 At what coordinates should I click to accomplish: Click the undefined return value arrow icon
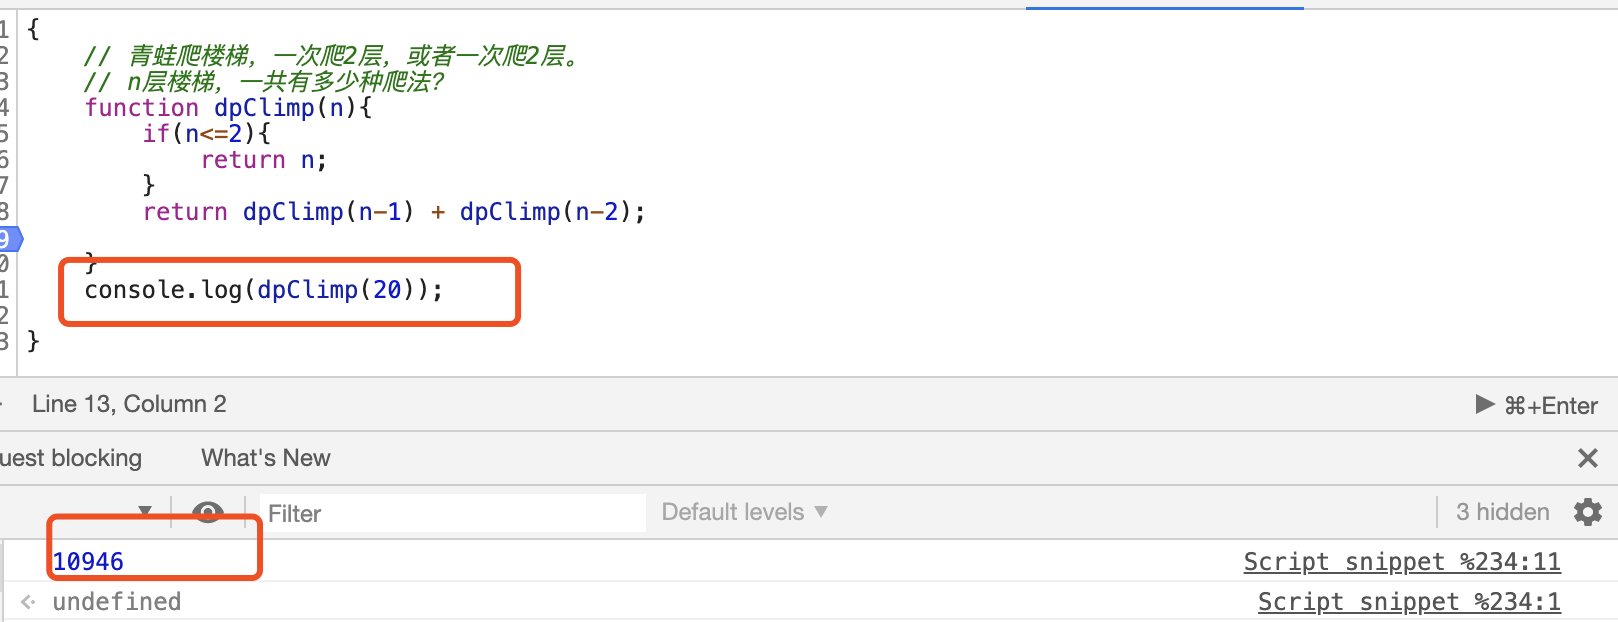point(28,602)
